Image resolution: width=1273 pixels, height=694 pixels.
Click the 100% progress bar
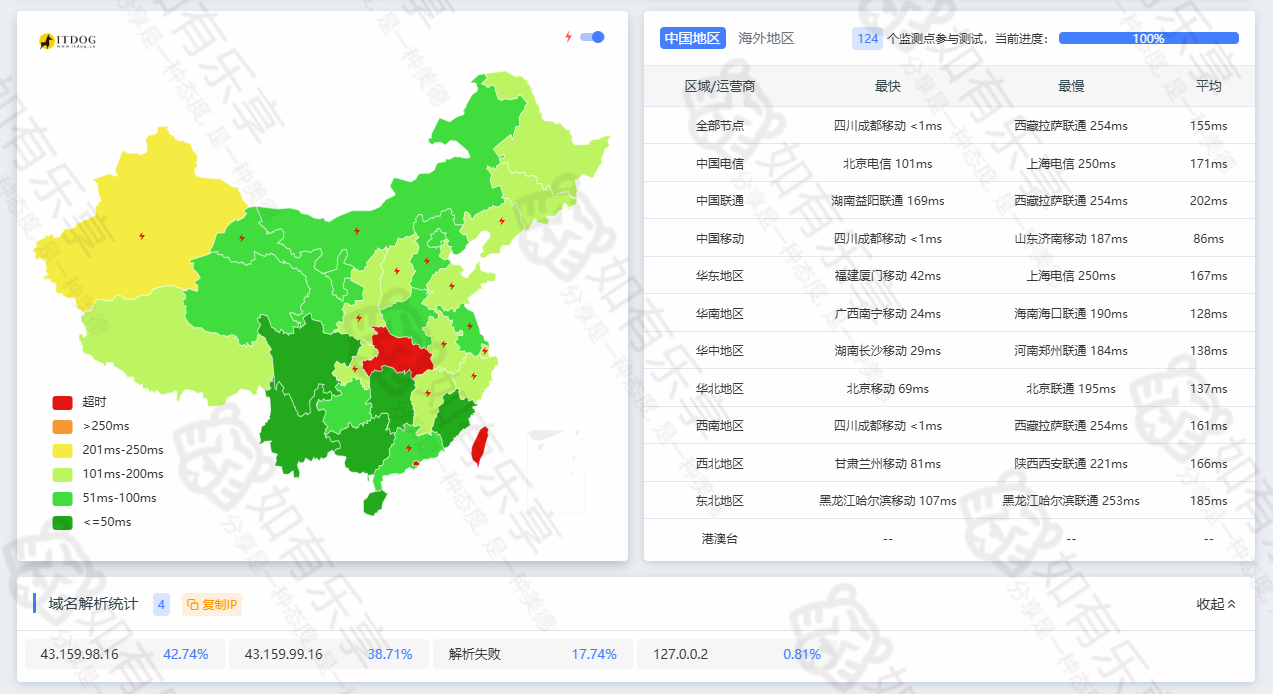(1148, 39)
